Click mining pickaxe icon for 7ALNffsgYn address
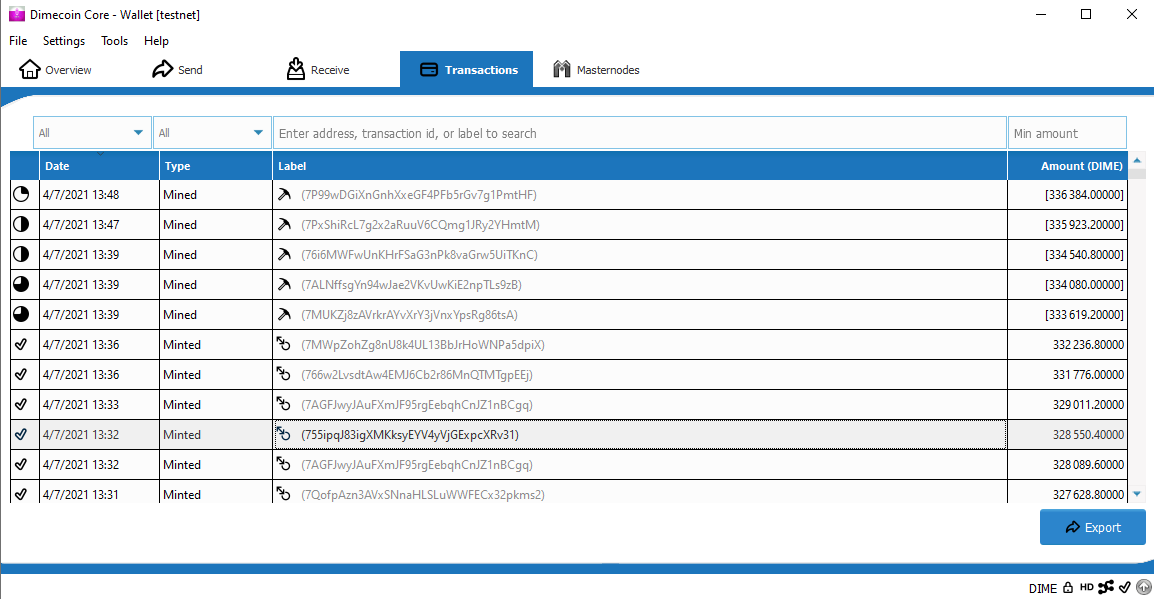The width and height of the screenshot is (1154, 599). click(x=284, y=284)
